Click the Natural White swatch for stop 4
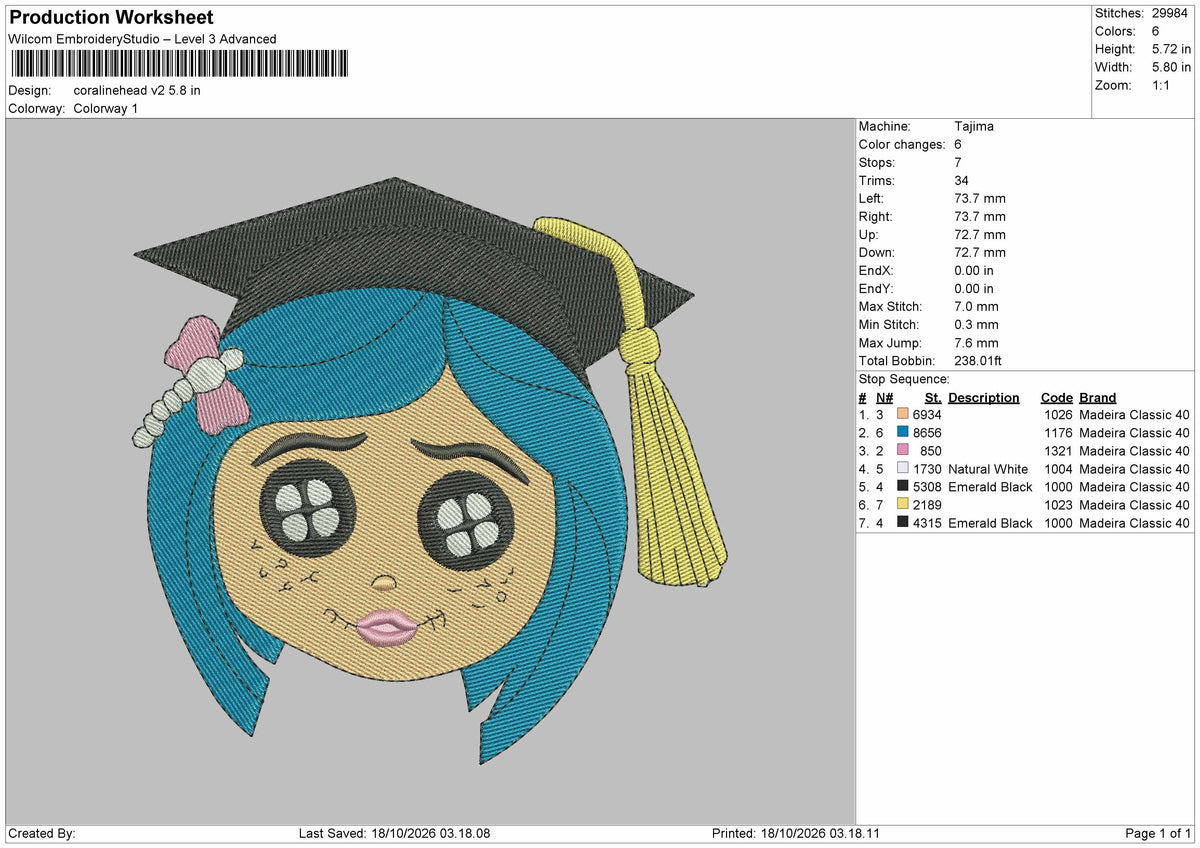The width and height of the screenshot is (1200, 848). click(903, 469)
